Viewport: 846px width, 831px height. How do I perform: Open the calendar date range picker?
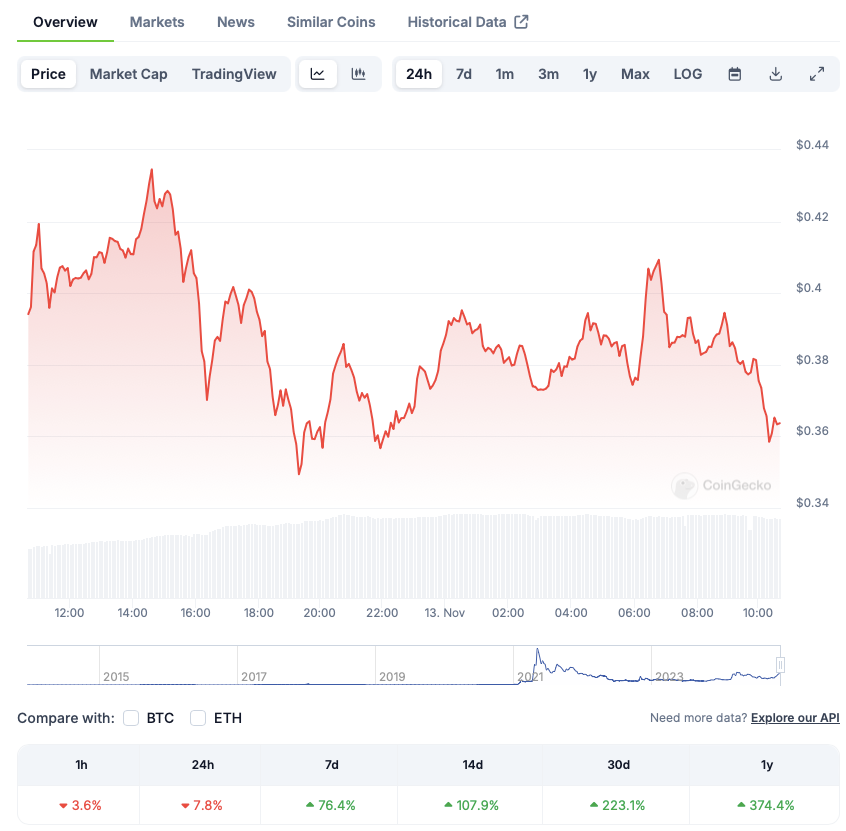[x=735, y=73]
